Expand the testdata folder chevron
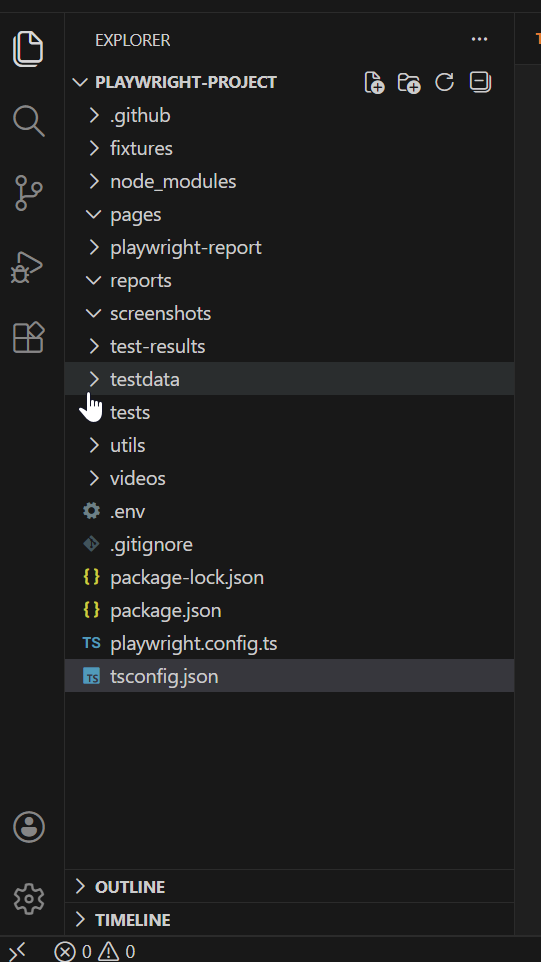The height and width of the screenshot is (962, 541). coord(94,379)
